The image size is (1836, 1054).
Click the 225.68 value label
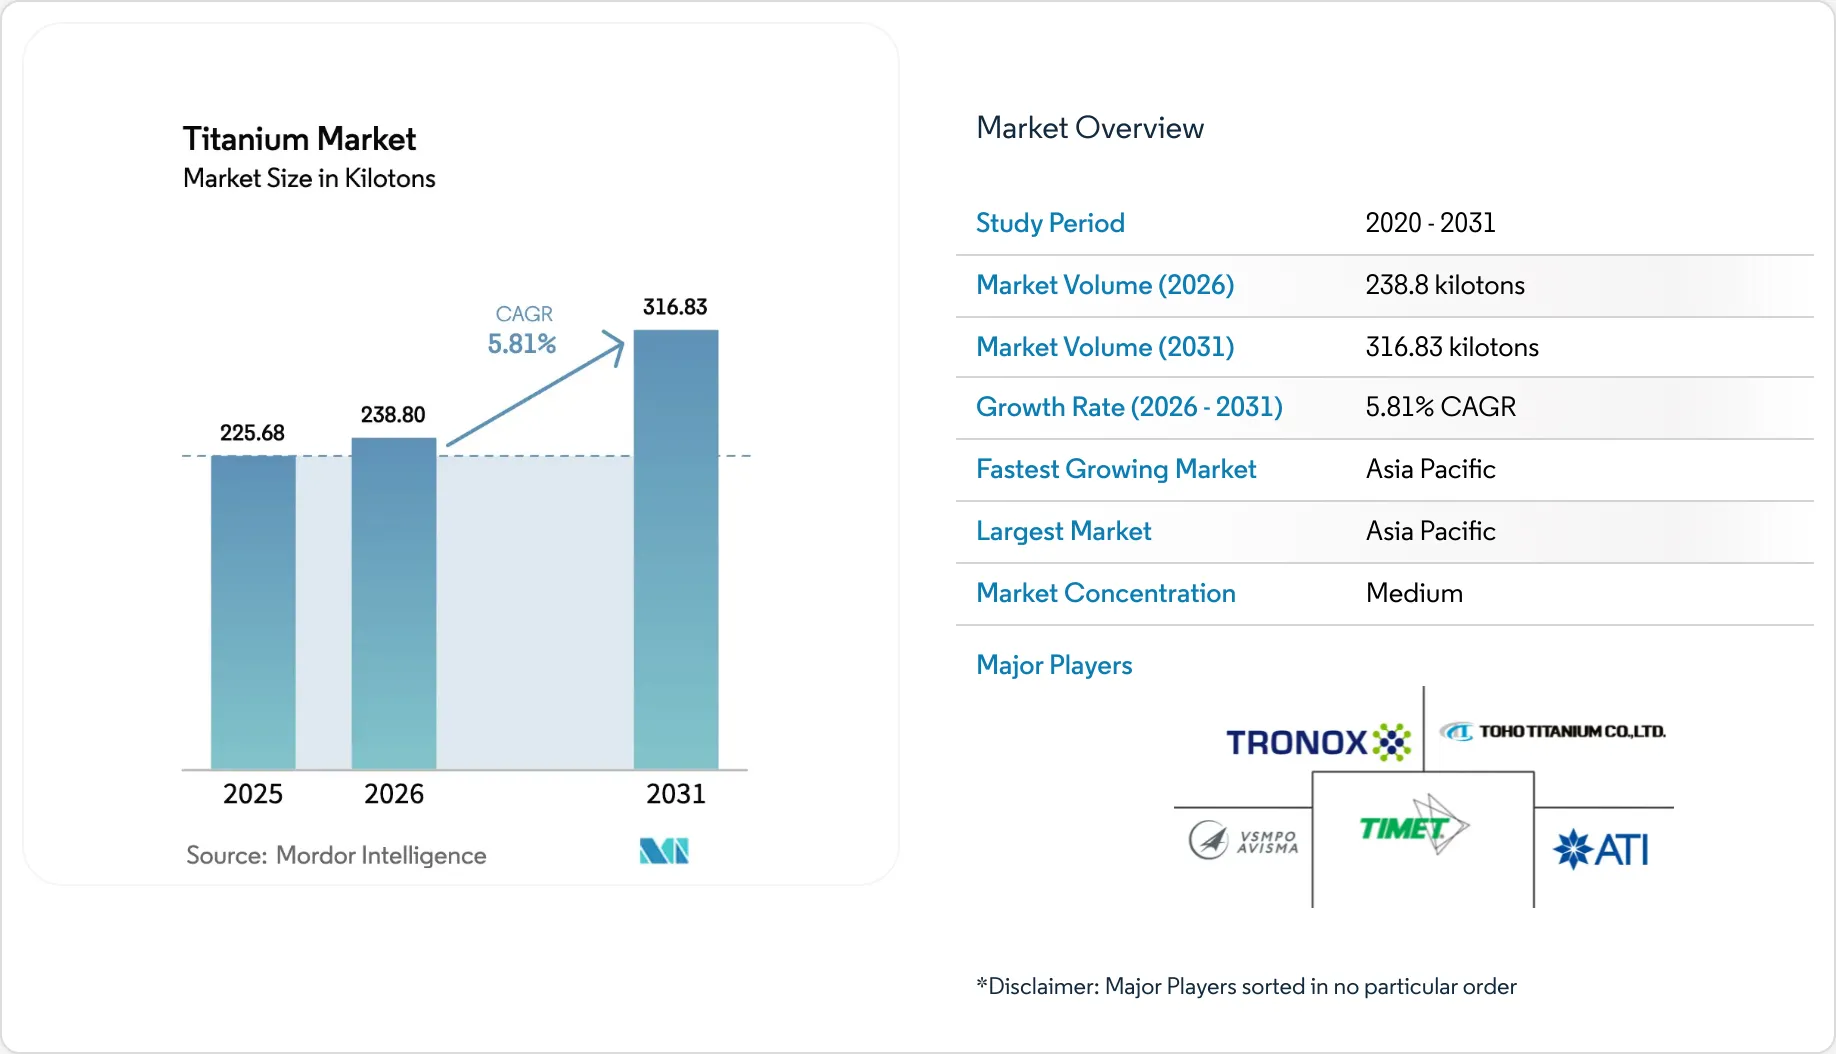252,433
